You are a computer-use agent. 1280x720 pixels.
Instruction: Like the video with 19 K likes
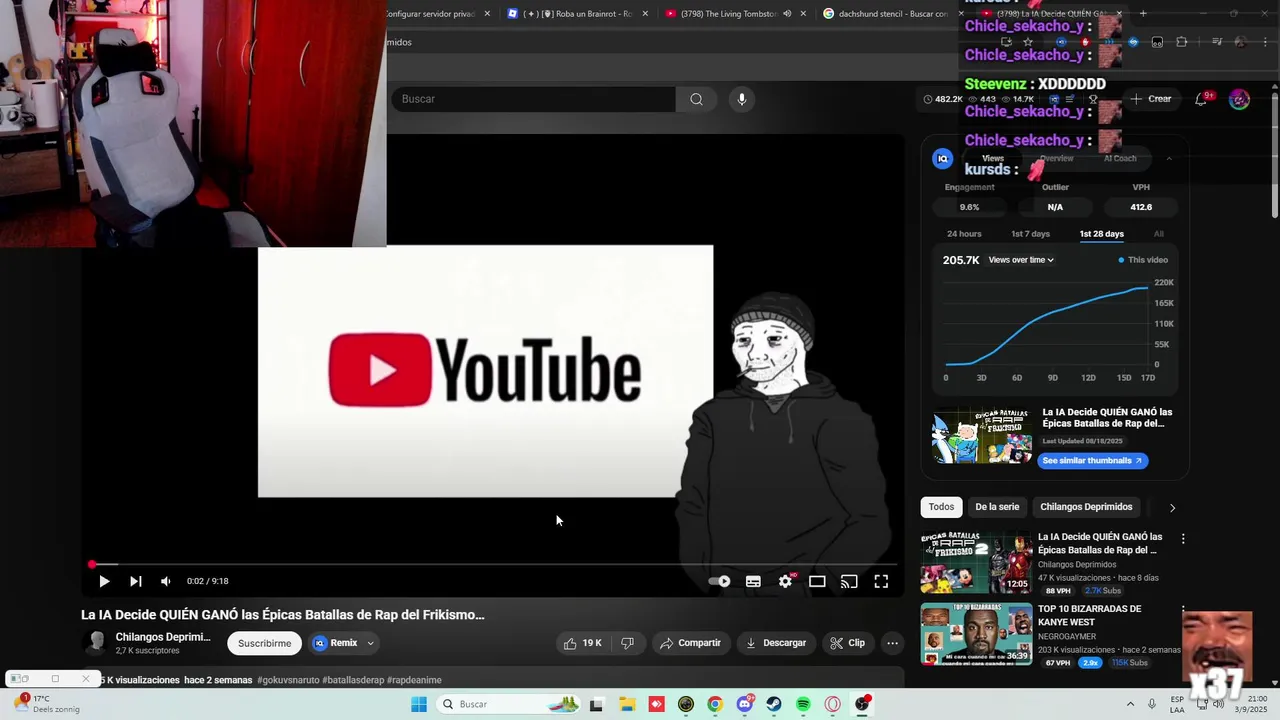tap(582, 643)
